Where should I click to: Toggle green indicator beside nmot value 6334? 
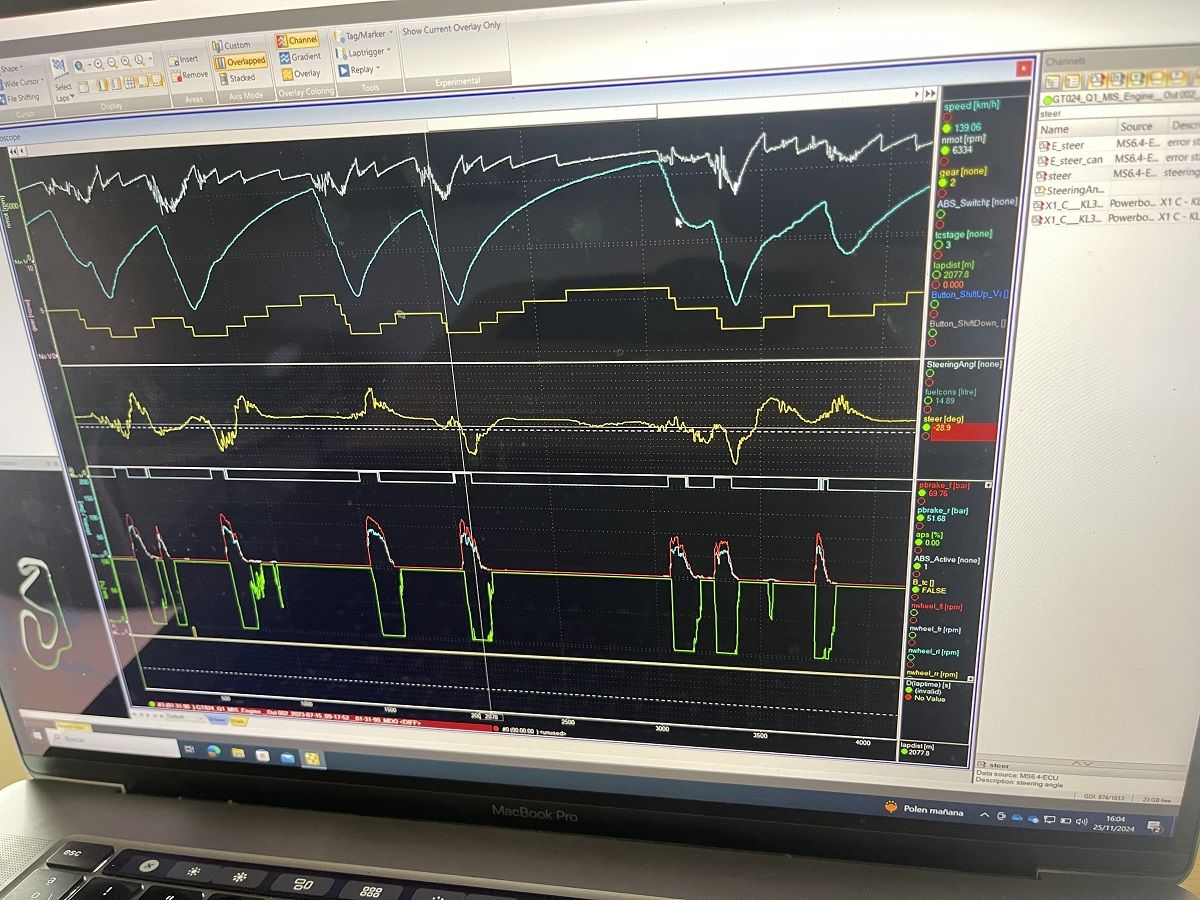[x=946, y=150]
